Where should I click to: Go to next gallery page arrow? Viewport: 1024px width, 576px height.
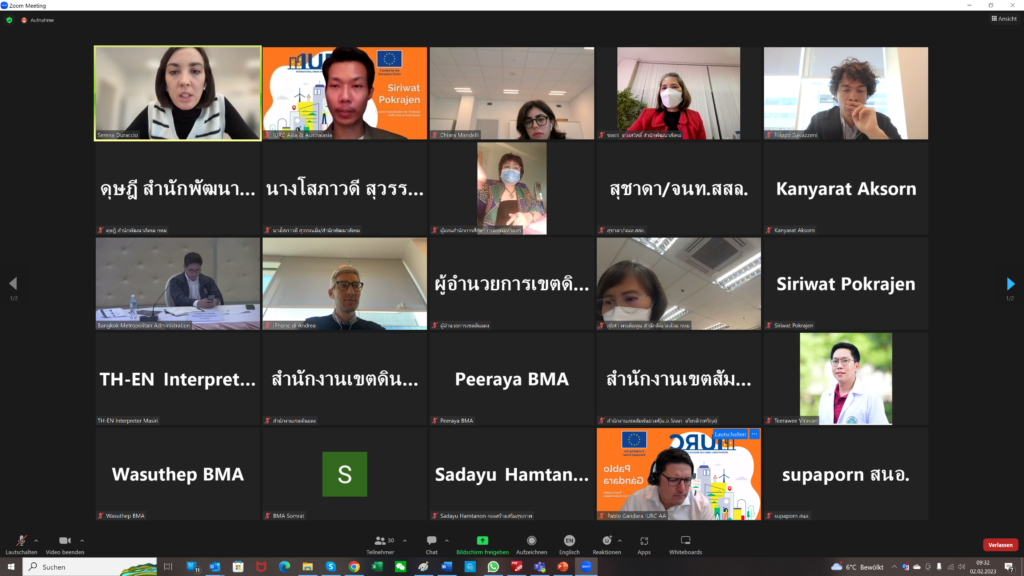click(x=1010, y=284)
